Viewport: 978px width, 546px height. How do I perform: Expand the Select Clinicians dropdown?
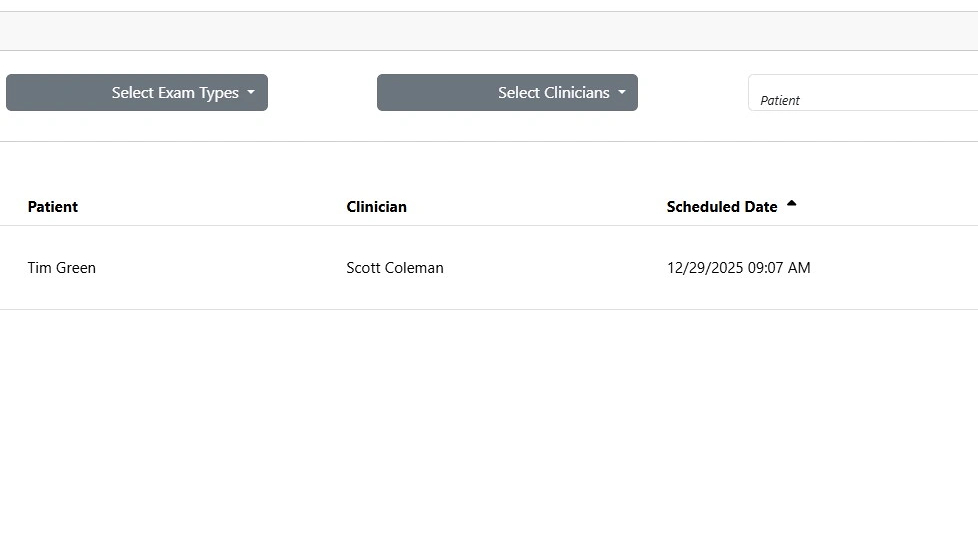[x=507, y=93]
